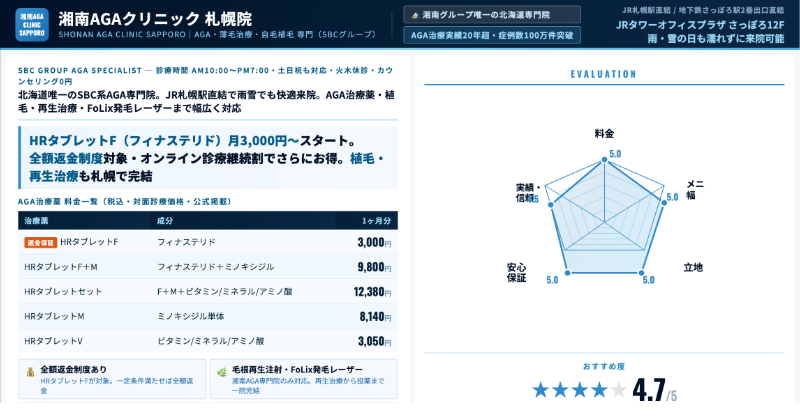Click the 4.7 recommendation score

pyautogui.click(x=648, y=390)
